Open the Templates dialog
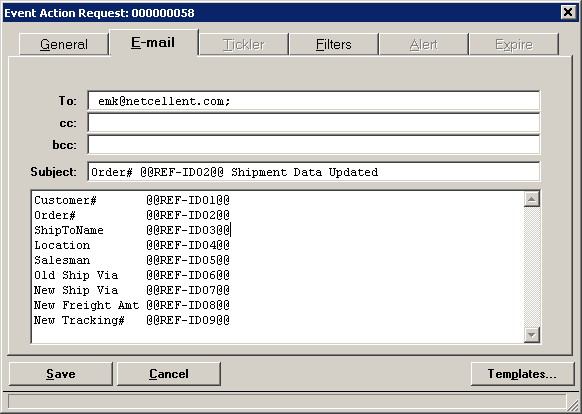This screenshot has width=582, height=414. pyautogui.click(x=522, y=374)
